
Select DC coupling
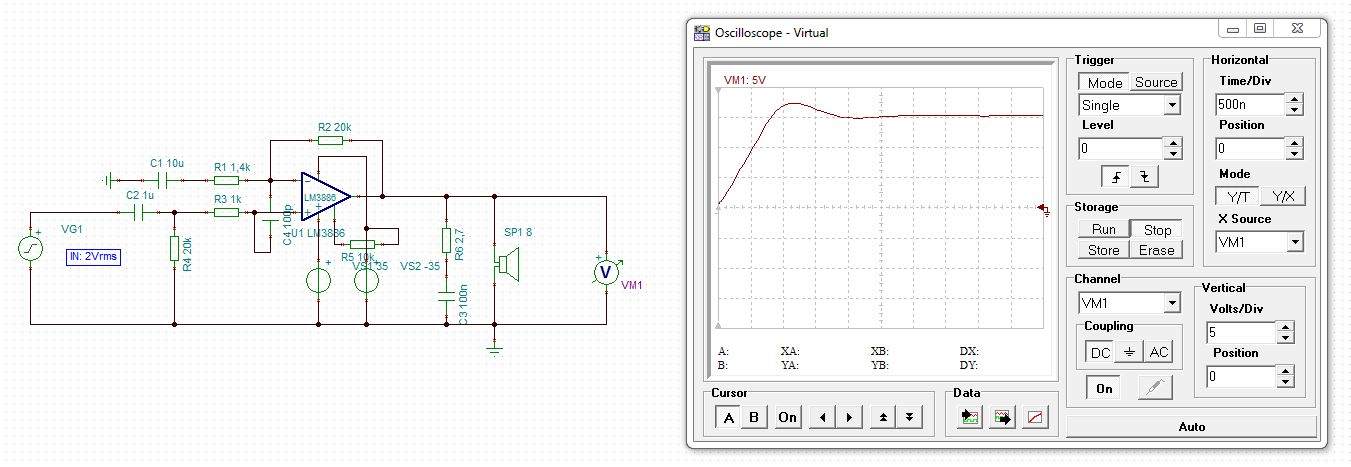point(1100,352)
